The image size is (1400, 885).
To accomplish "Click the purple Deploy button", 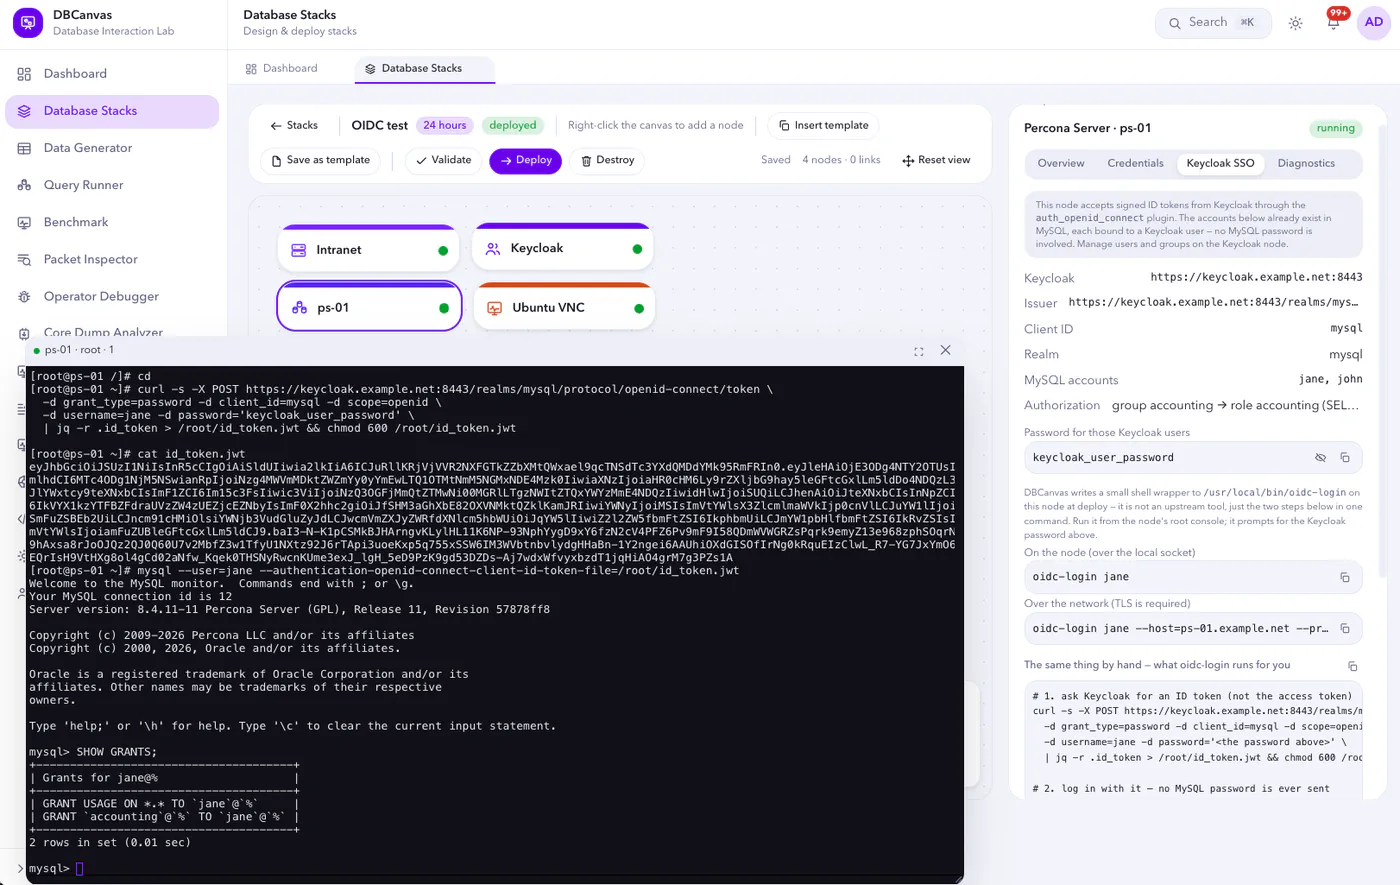I will (526, 160).
